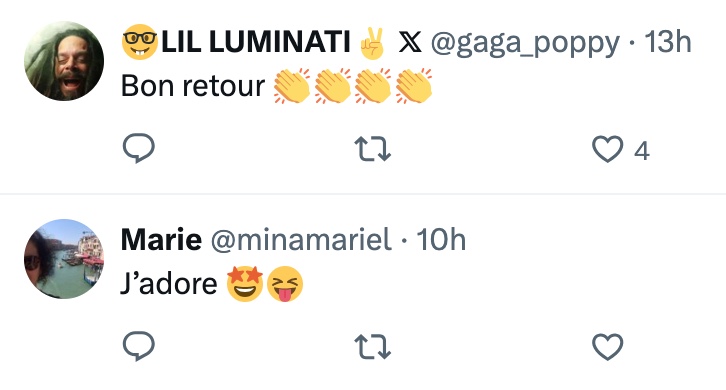This screenshot has height=390, width=726.
Task: Click the victory hand emoji in name
Action: (x=372, y=43)
